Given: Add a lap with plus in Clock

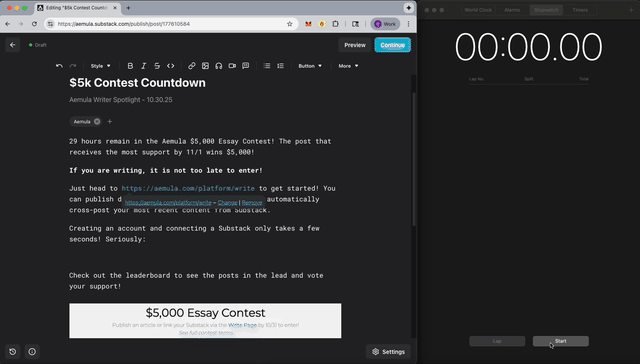Looking at the screenshot, I should 631,10.
